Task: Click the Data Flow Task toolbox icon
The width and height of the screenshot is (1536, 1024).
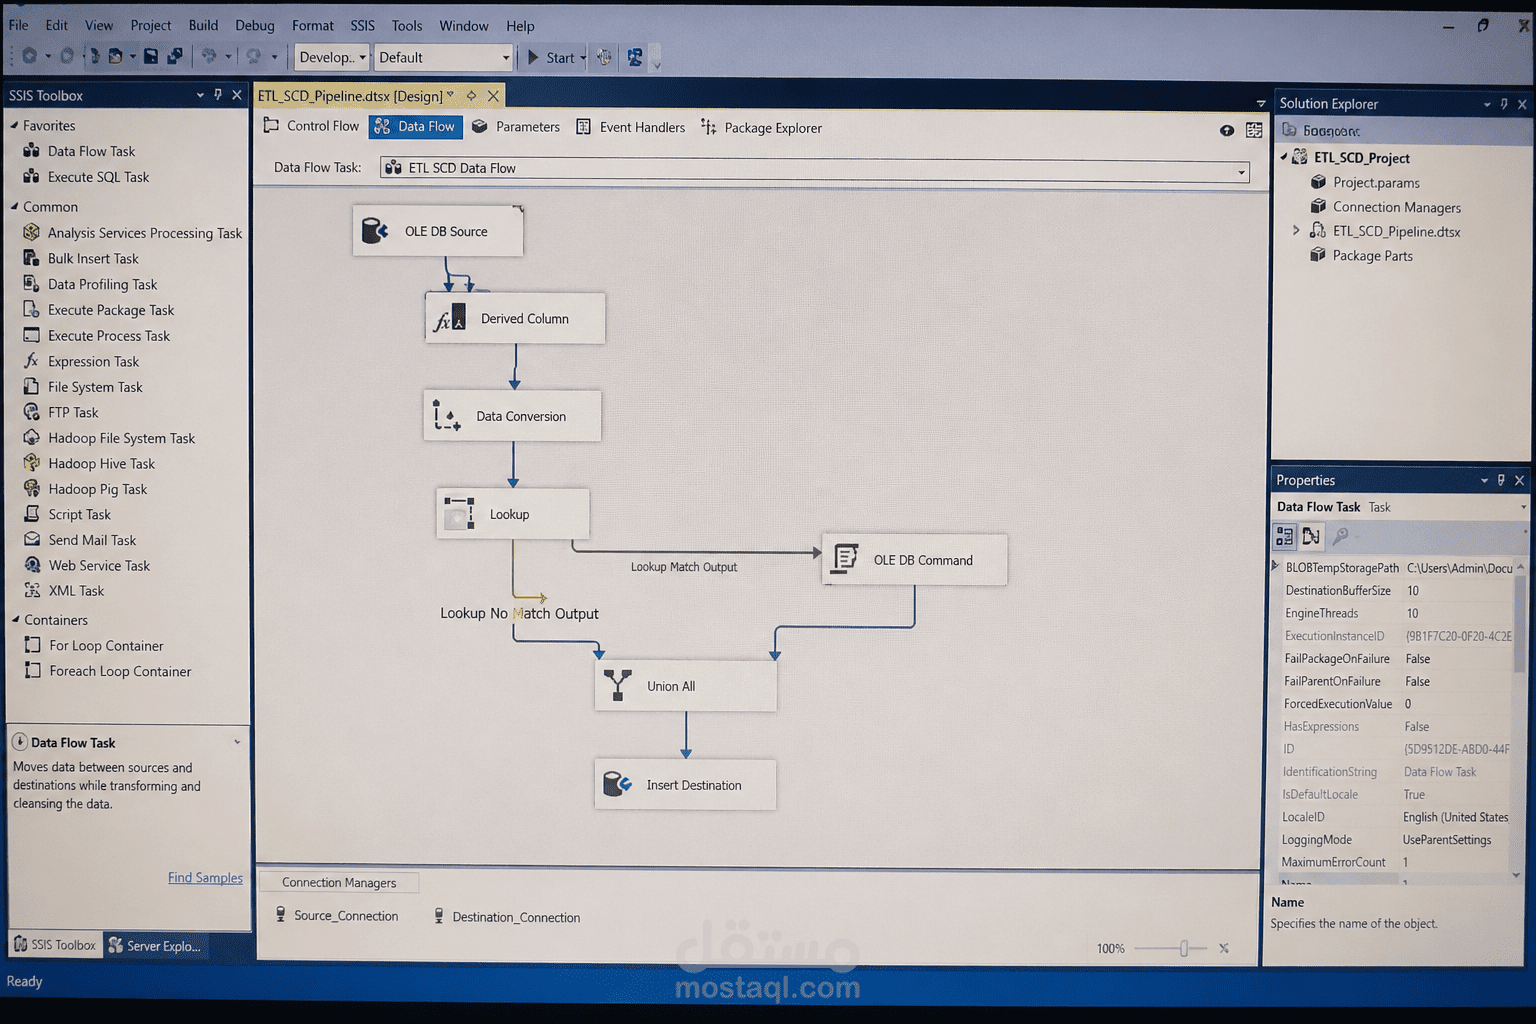Action: point(31,151)
